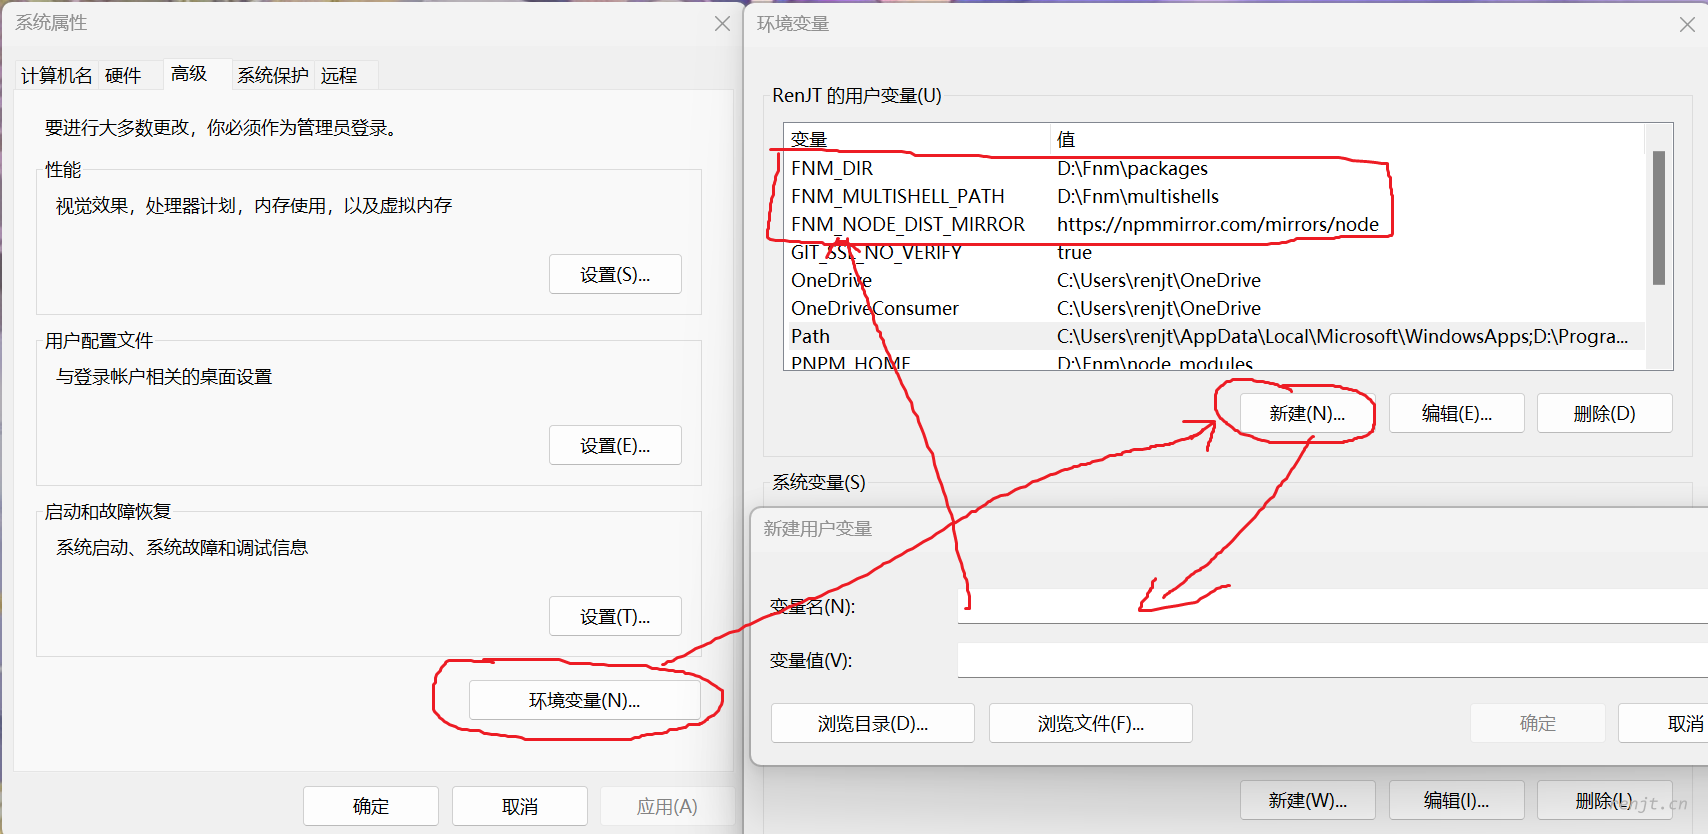Open 环境变量(N)... dialog

click(x=584, y=700)
